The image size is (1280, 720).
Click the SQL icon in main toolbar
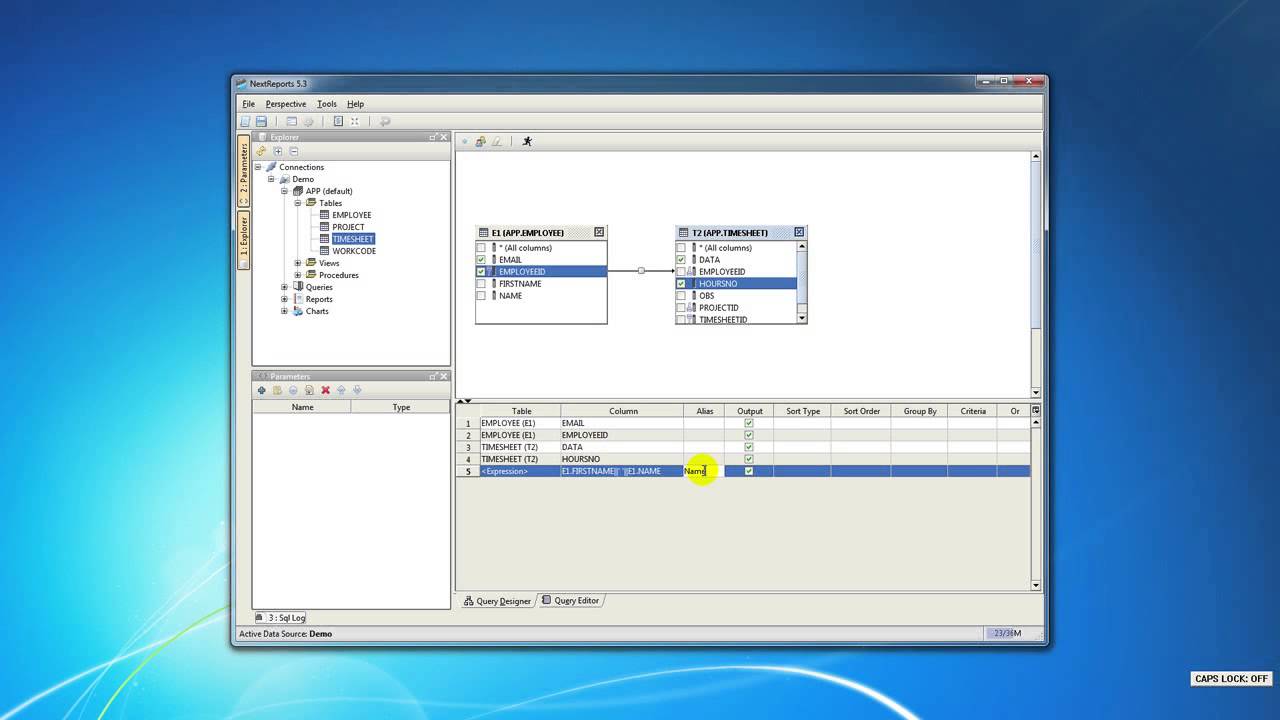(x=338, y=121)
